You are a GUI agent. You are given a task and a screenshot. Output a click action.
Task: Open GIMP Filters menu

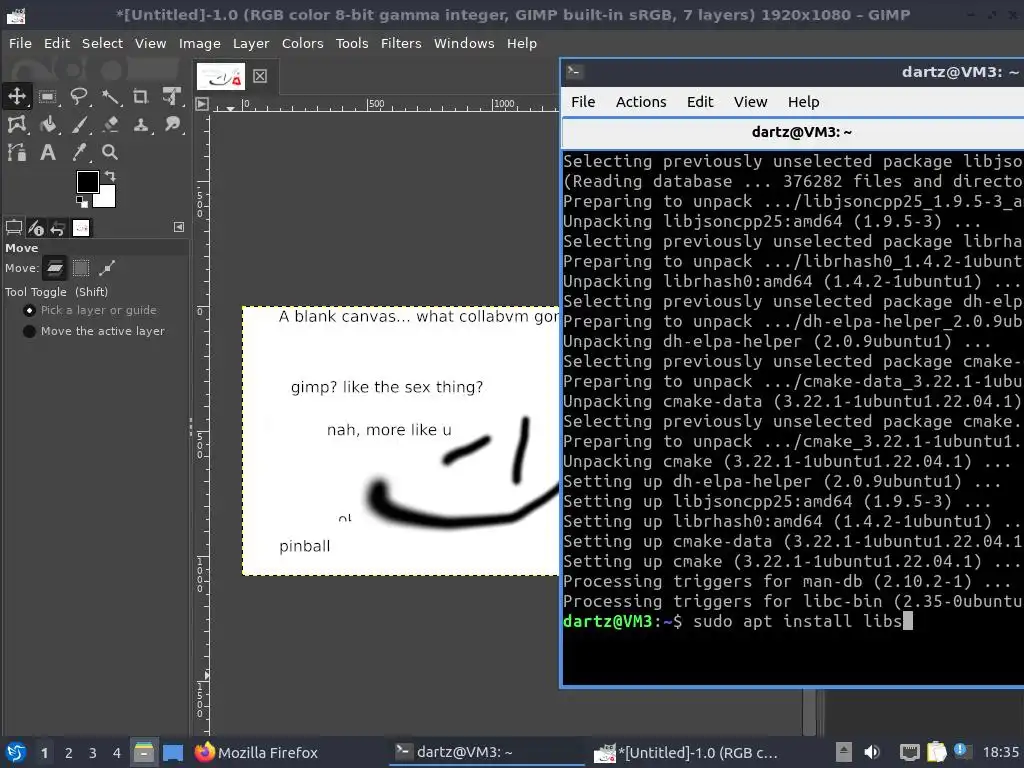pos(401,43)
